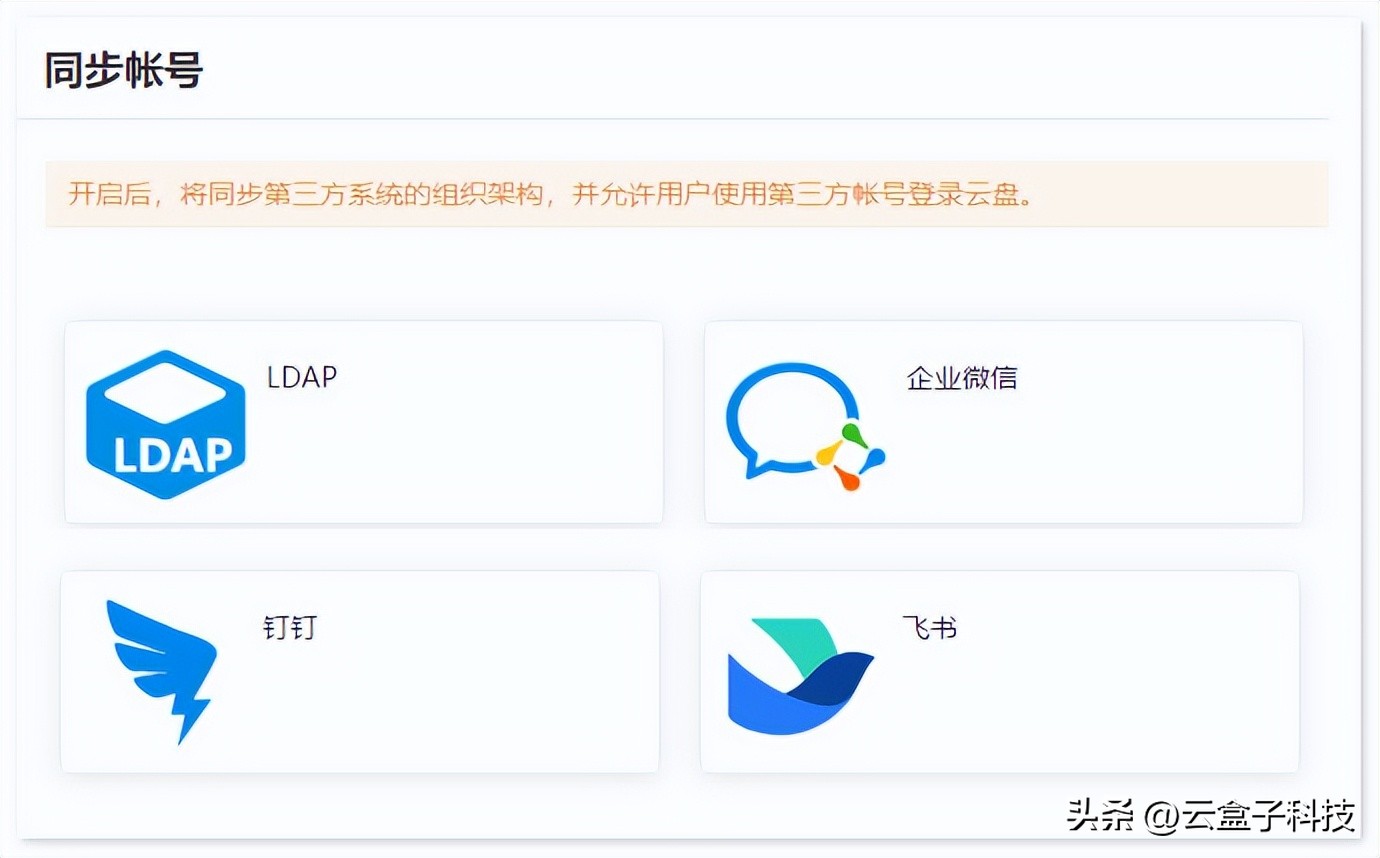Enable Feishu third-party login
The width and height of the screenshot is (1380, 858).
coord(1001,671)
